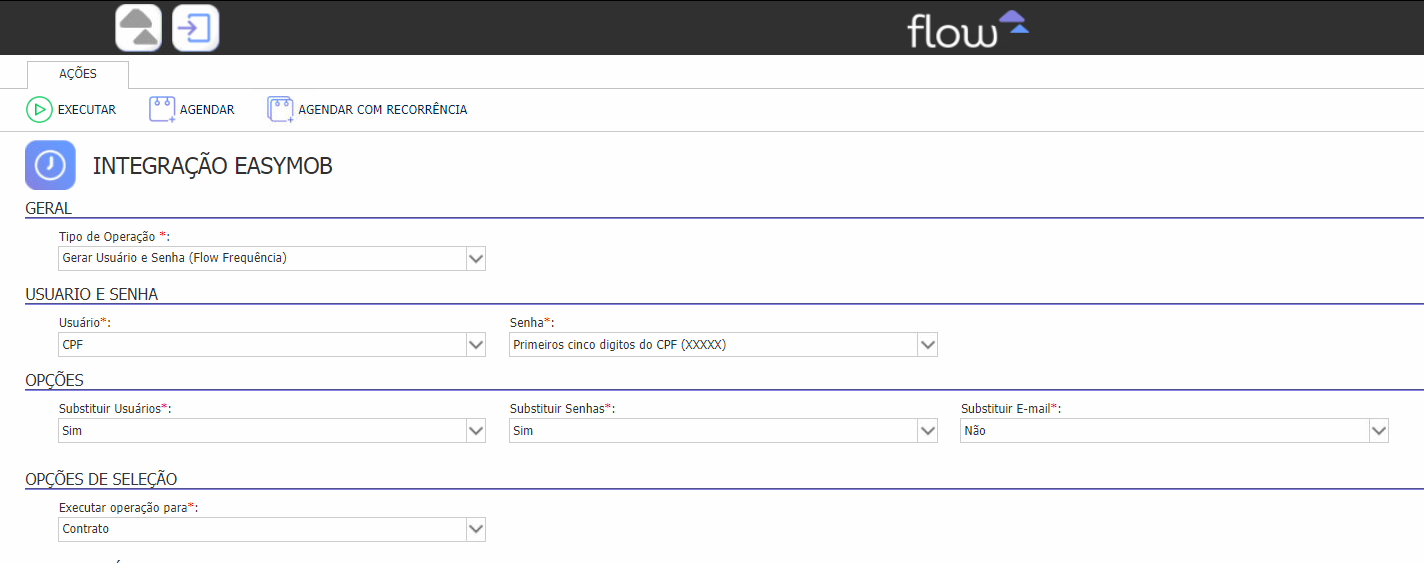
Task: Open the Usuário CPF dropdown
Action: click(x=272, y=345)
